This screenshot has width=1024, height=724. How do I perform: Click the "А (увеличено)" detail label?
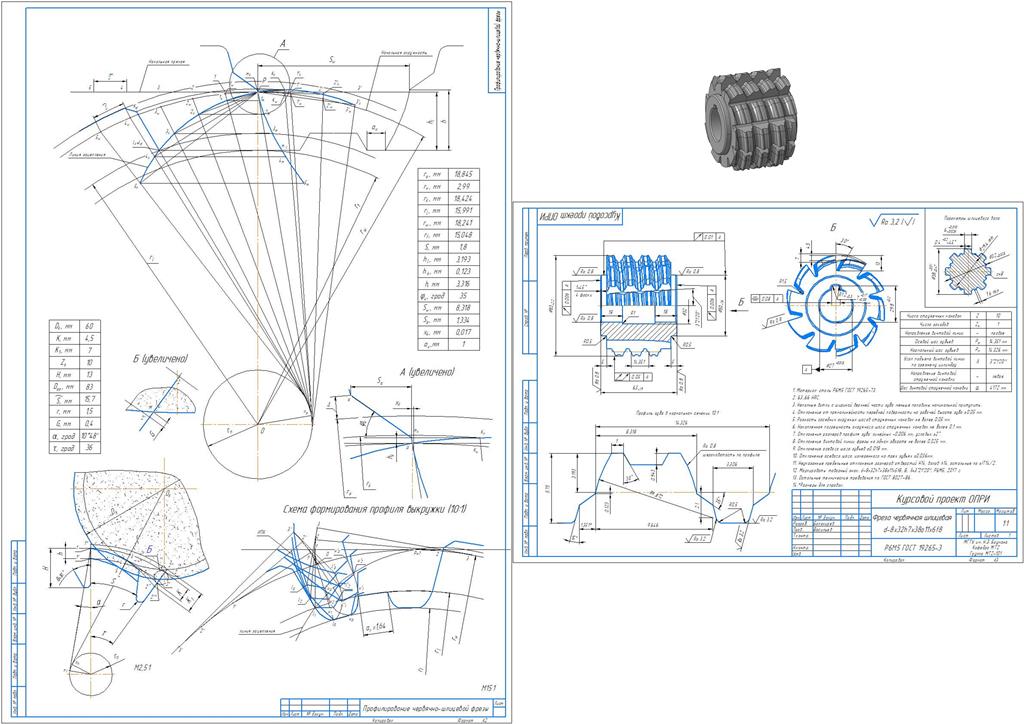tap(426, 372)
